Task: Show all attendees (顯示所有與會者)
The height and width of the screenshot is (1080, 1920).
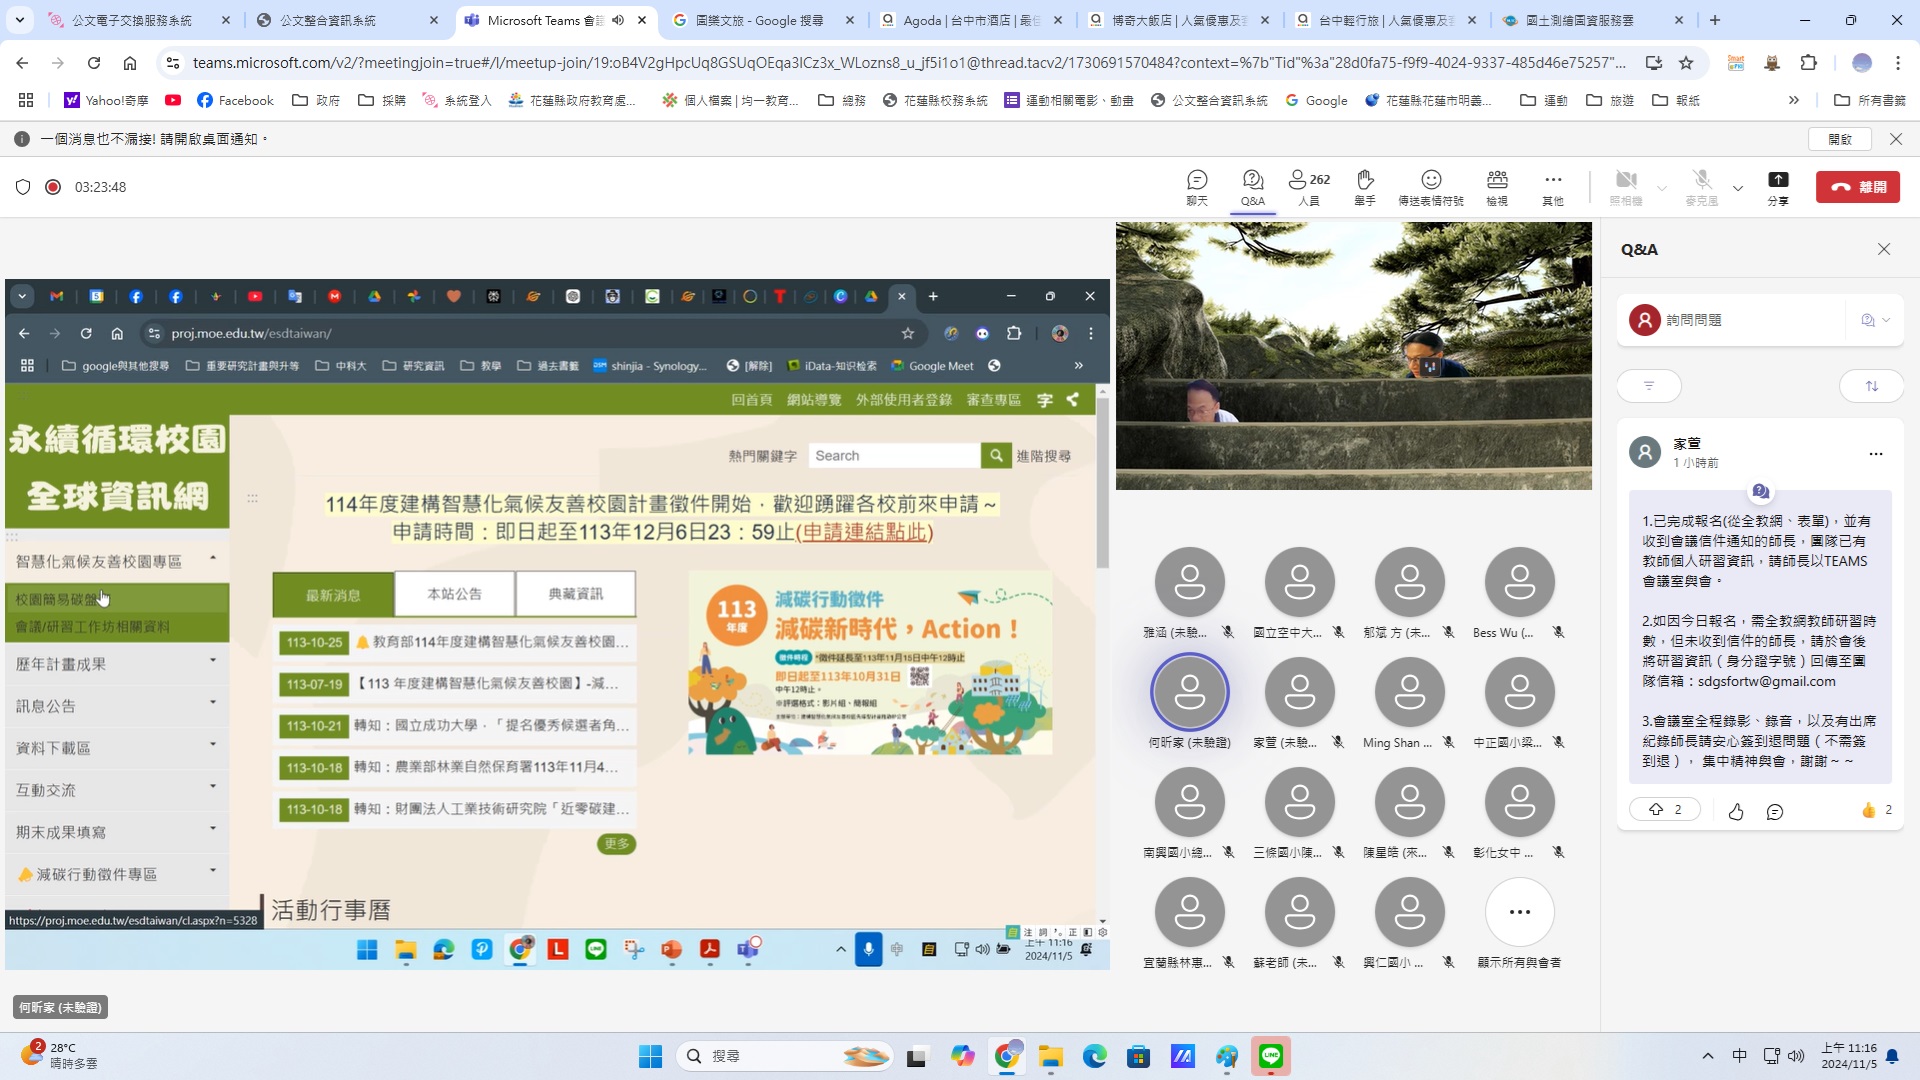Action: click(x=1519, y=912)
